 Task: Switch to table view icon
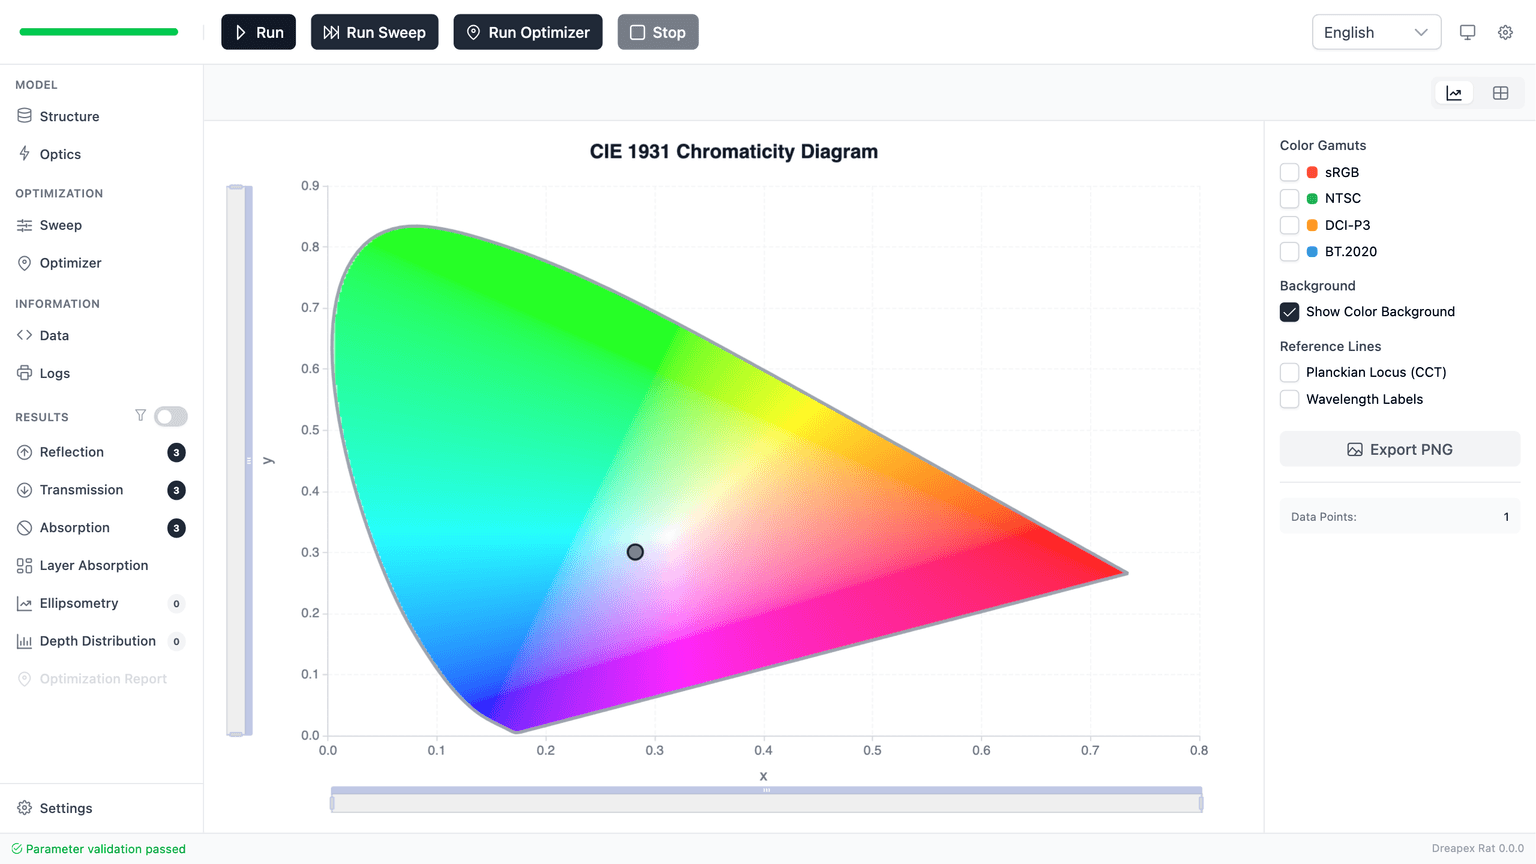pos(1500,93)
